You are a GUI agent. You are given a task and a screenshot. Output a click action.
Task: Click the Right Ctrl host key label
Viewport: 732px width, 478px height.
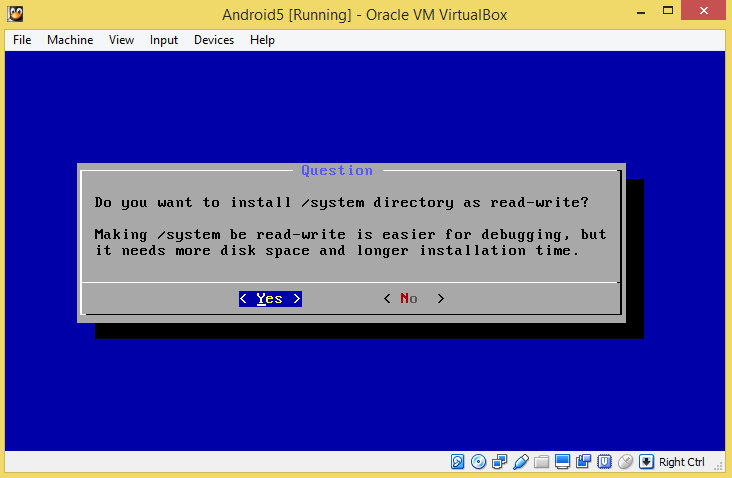click(682, 462)
